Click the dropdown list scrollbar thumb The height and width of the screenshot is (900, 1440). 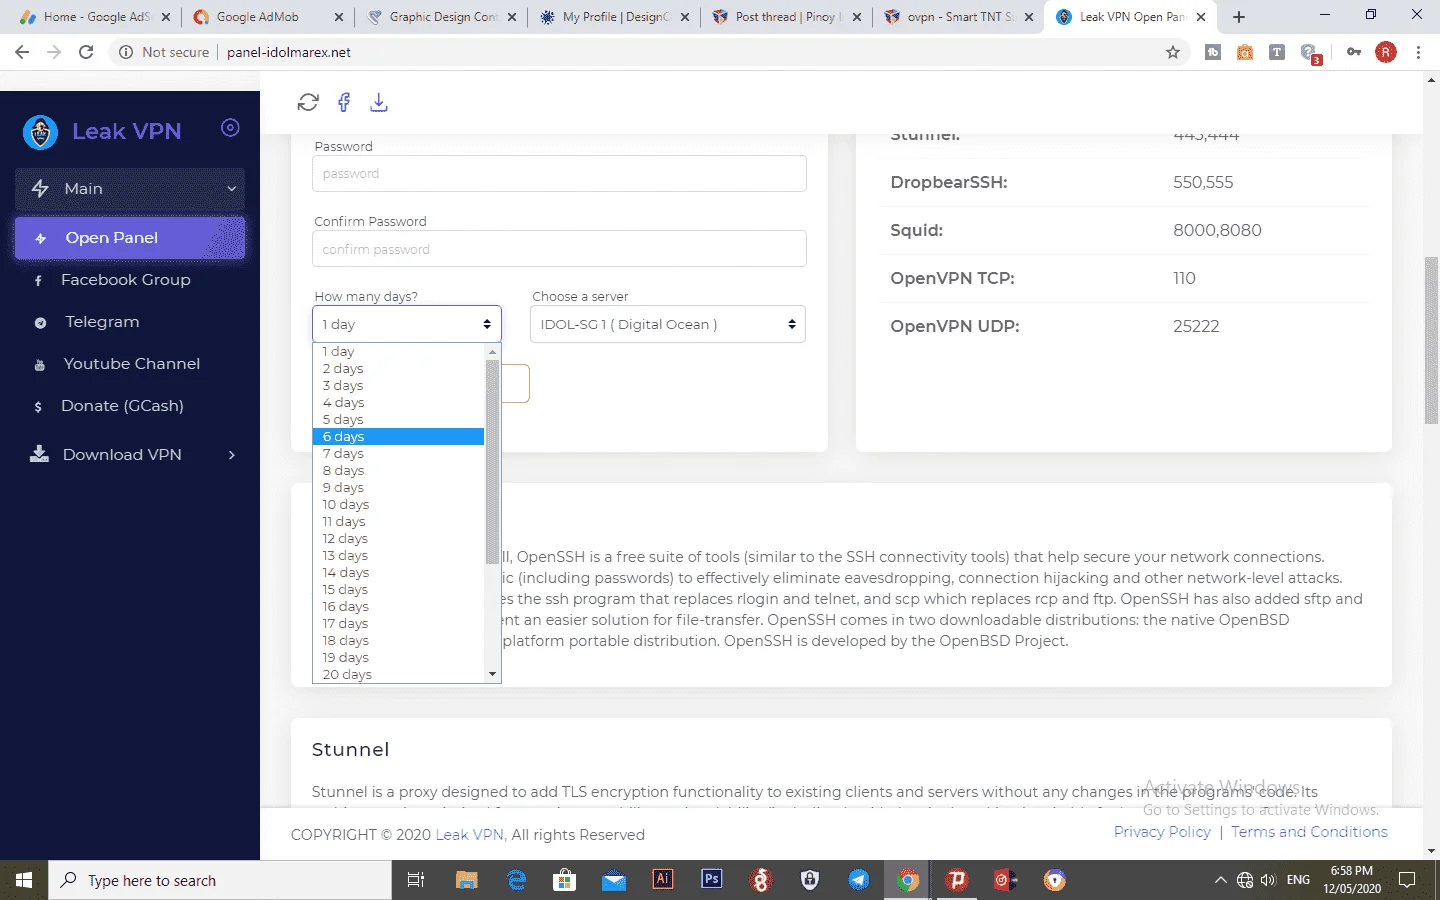[492, 461]
